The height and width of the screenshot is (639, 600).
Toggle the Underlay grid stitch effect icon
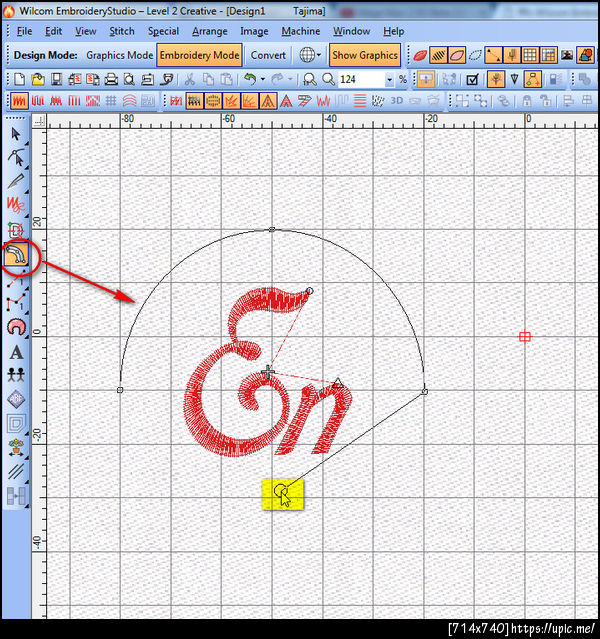[x=194, y=101]
